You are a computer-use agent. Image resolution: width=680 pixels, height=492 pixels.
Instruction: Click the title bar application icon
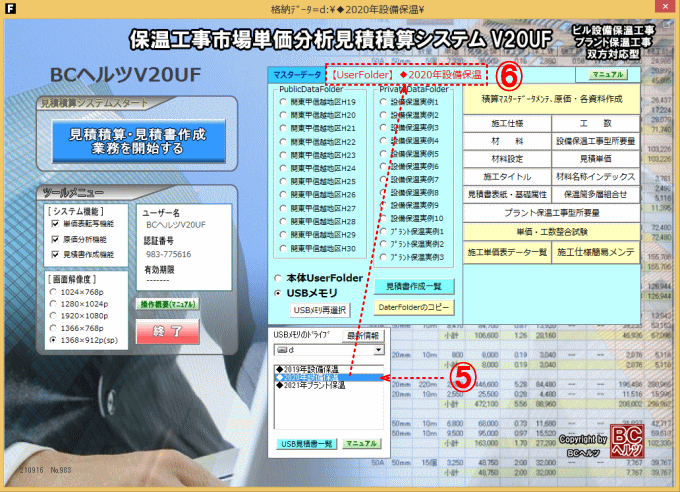click(9, 8)
